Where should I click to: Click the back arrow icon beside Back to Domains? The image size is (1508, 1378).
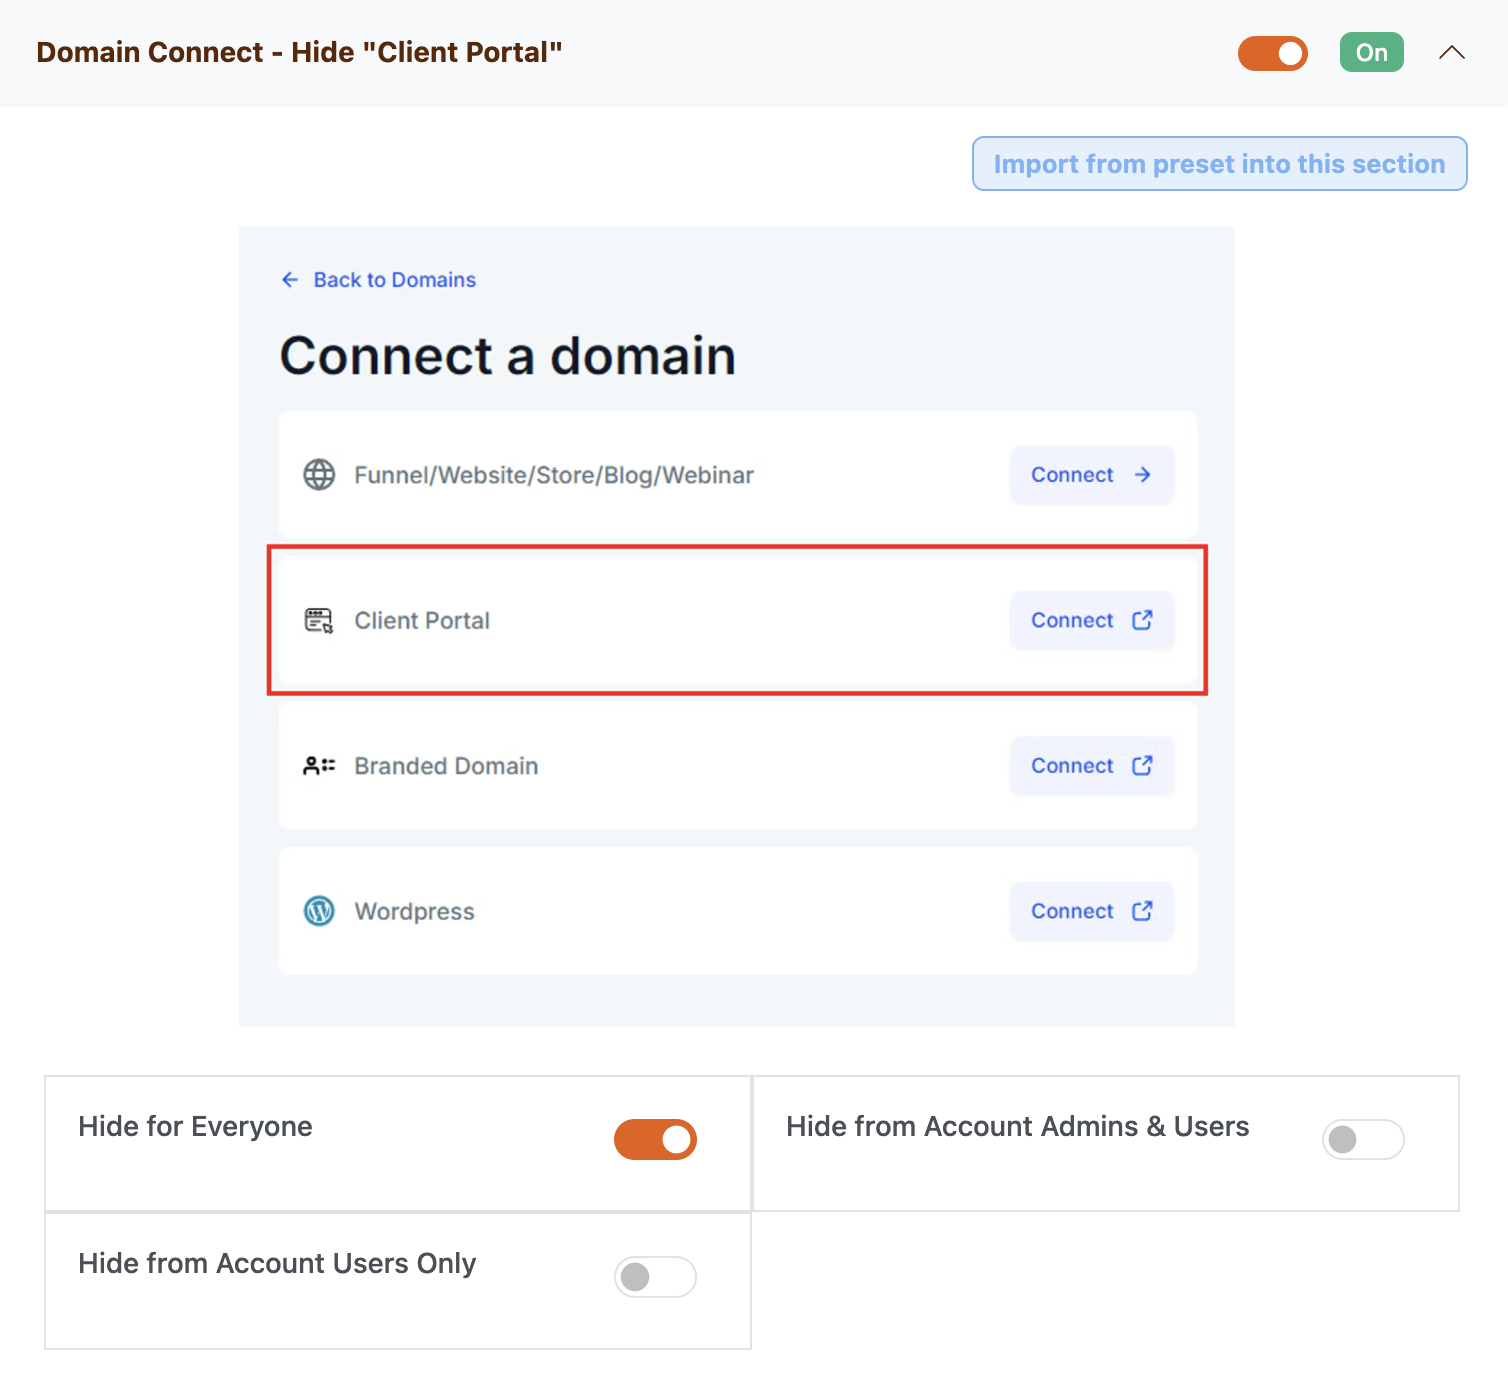point(290,280)
